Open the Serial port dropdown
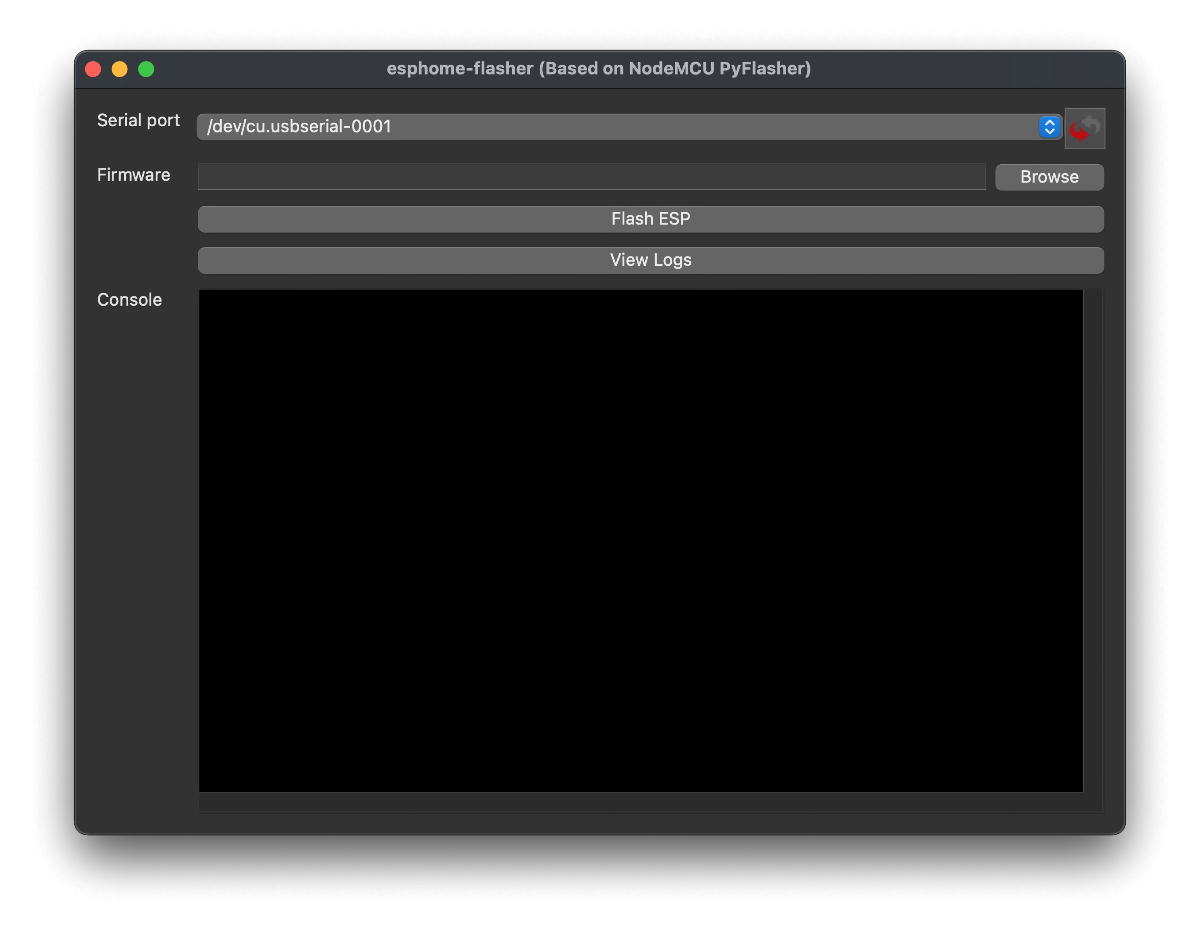1200x933 pixels. pos(630,127)
